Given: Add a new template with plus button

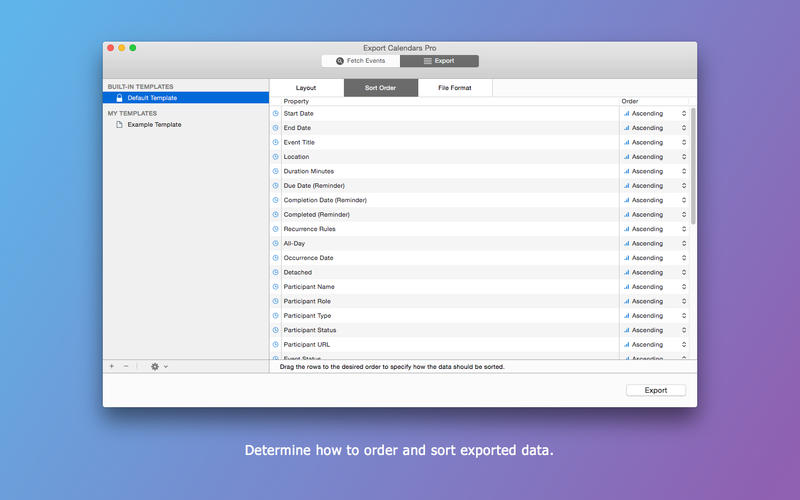Looking at the screenshot, I should (112, 366).
